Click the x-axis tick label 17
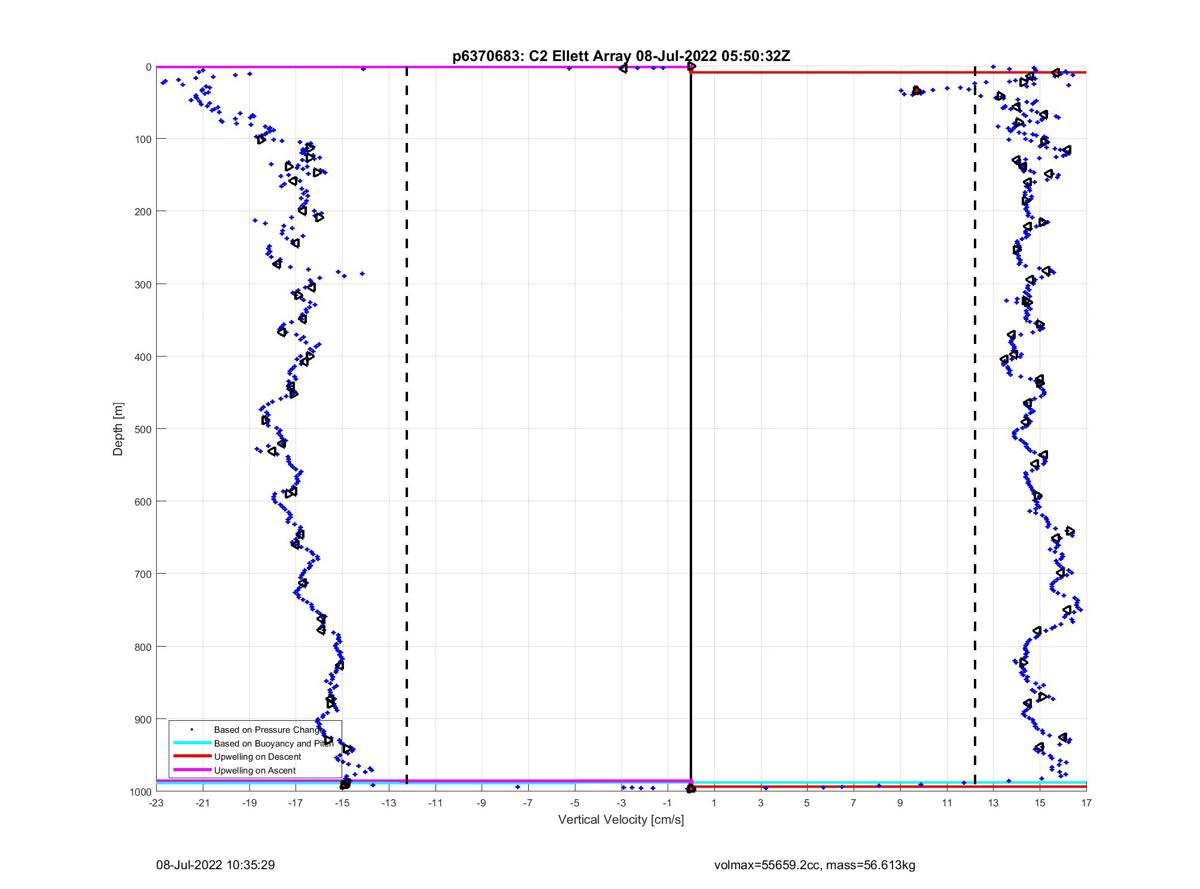1200x889 pixels. pos(1086,802)
